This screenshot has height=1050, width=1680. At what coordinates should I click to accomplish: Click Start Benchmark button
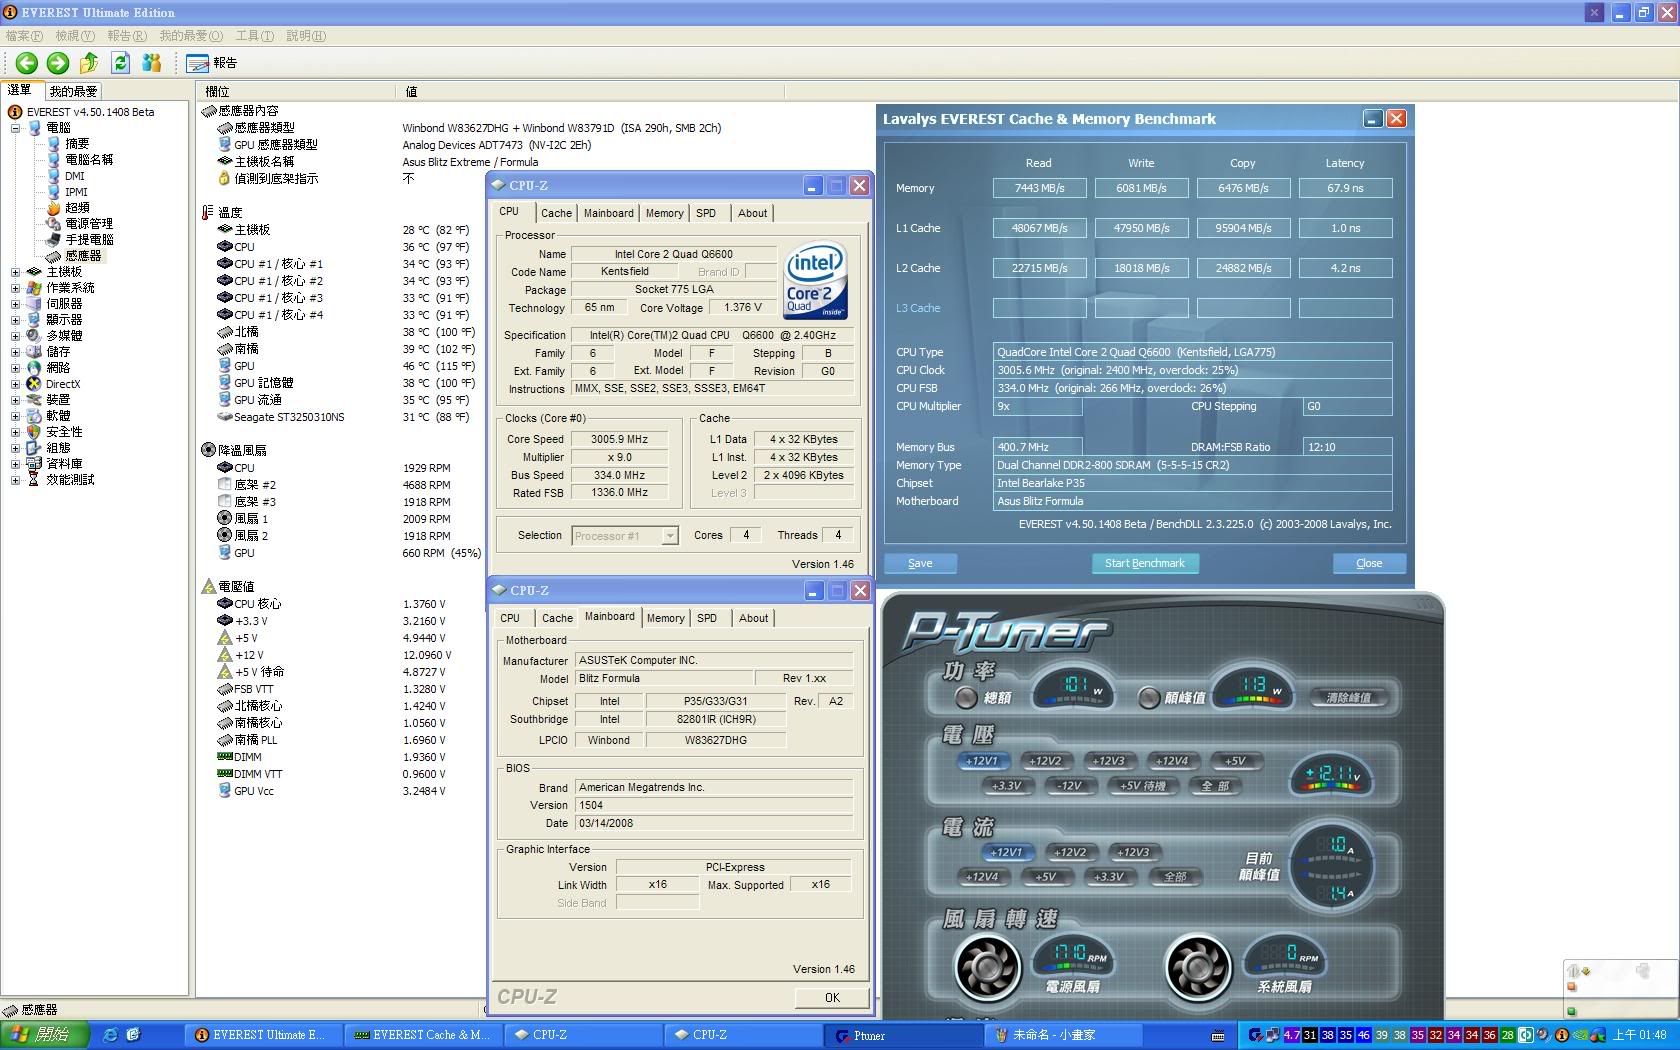[x=1144, y=563]
